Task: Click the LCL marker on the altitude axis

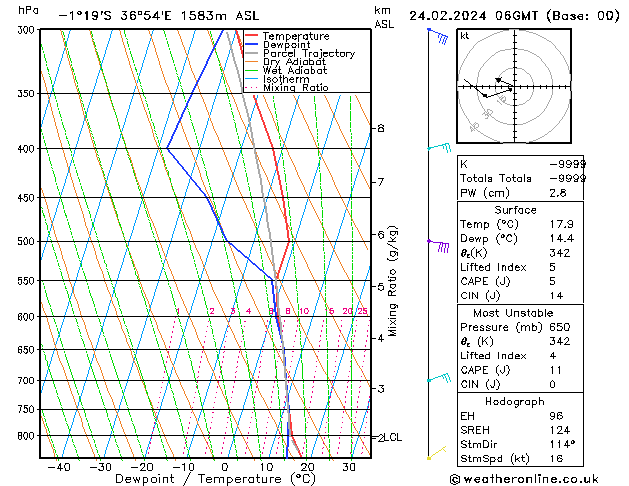Action: point(392,437)
